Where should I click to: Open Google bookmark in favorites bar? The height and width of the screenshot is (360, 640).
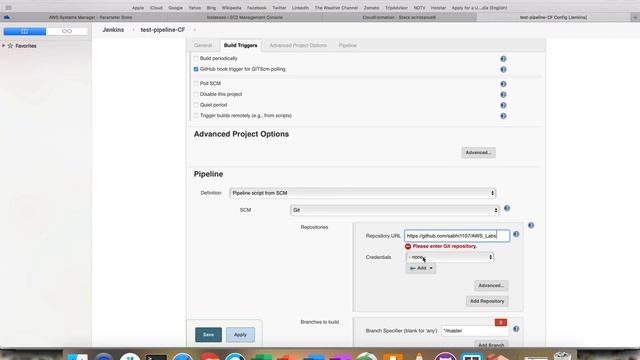(x=176, y=8)
